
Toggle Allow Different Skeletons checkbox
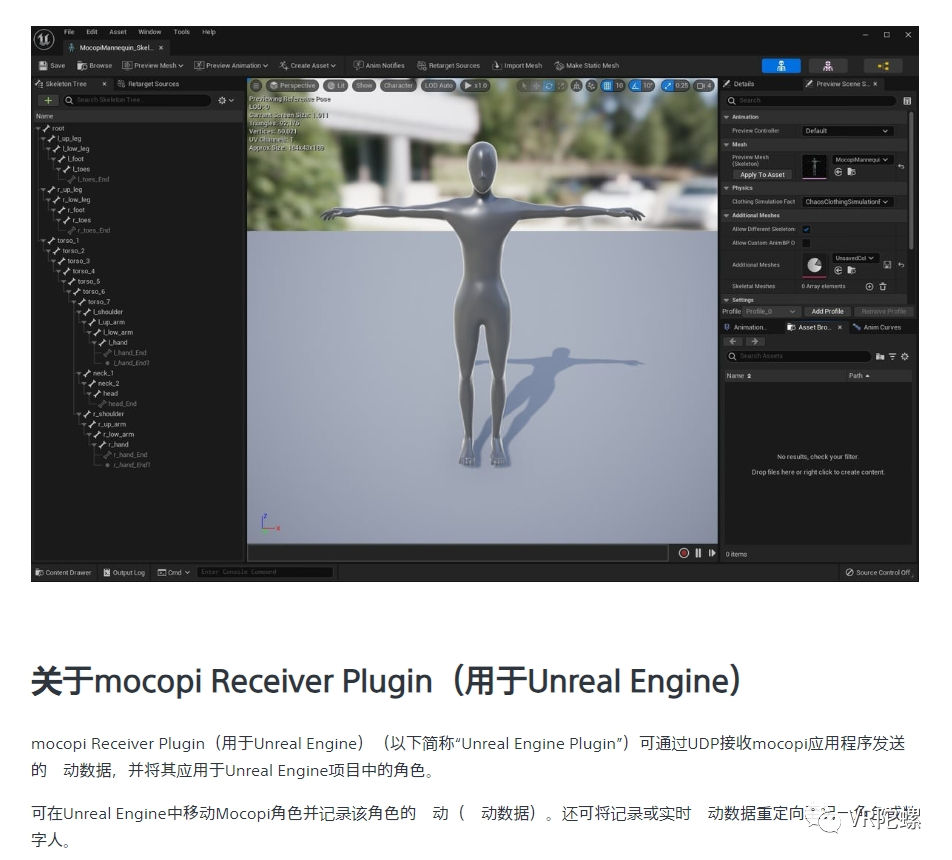pos(806,229)
